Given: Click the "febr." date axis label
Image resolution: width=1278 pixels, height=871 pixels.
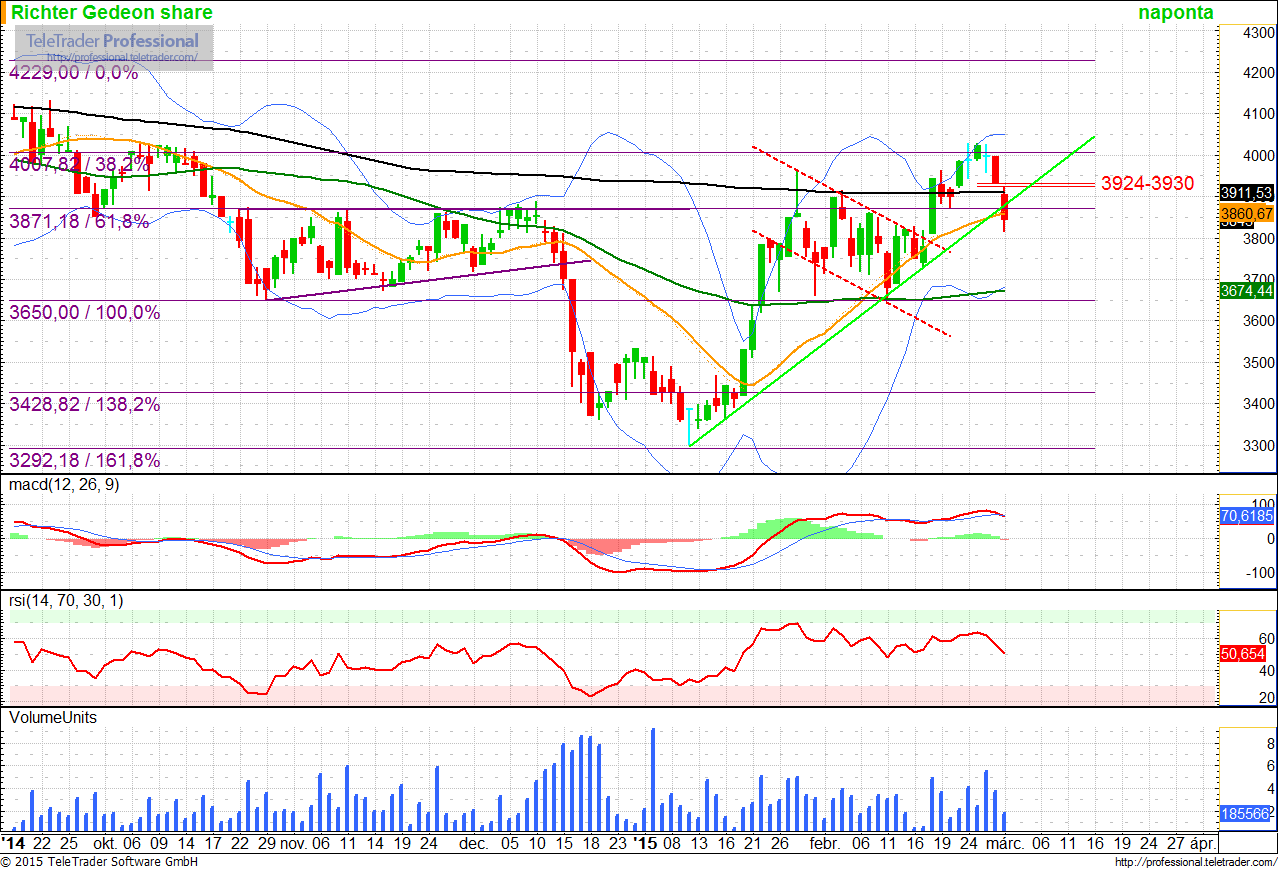Looking at the screenshot, I should [x=825, y=843].
